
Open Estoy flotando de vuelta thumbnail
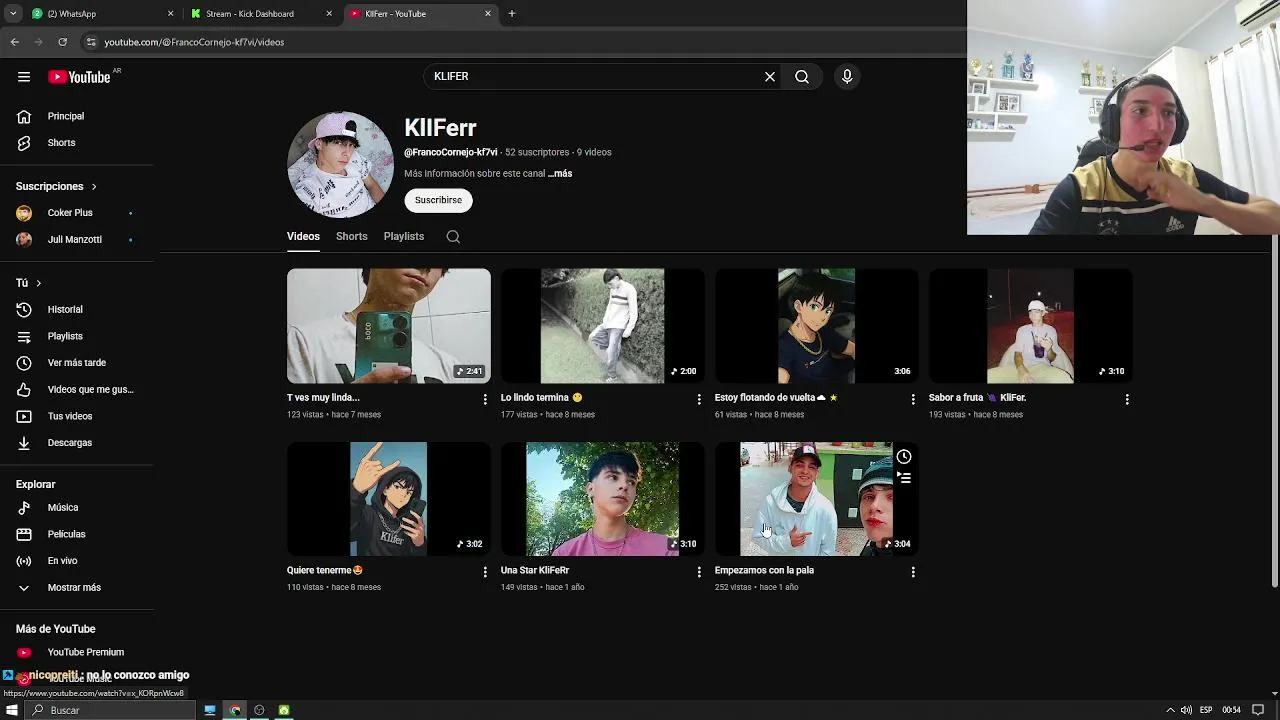(817, 326)
